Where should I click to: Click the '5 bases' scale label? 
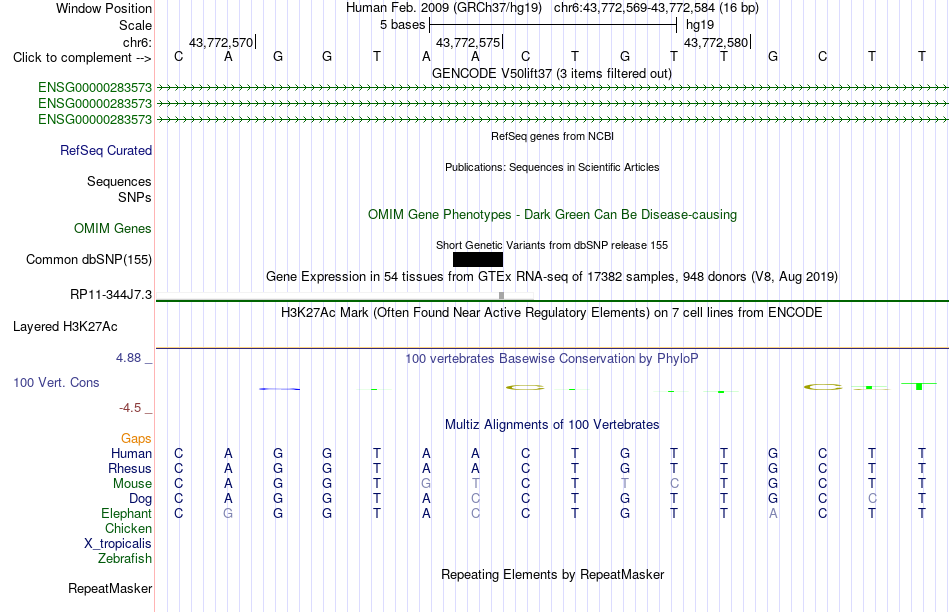click(x=402, y=25)
